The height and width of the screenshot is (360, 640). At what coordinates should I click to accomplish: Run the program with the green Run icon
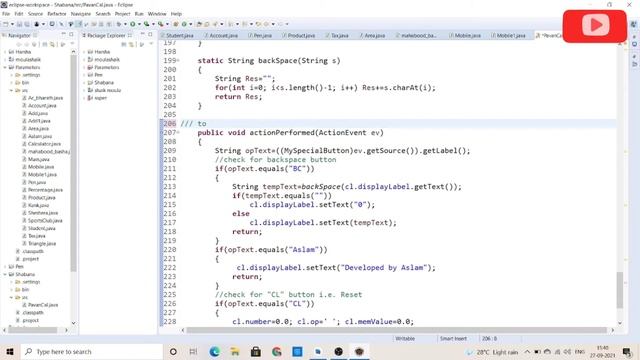tap(133, 24)
